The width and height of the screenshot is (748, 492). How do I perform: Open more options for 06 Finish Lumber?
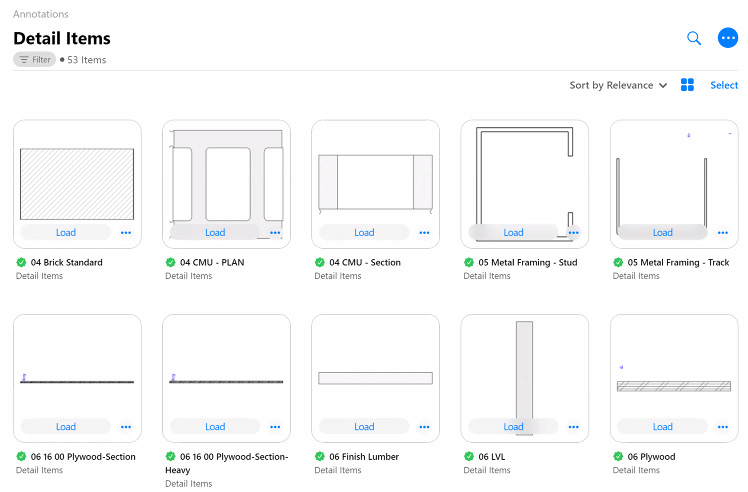tap(424, 426)
